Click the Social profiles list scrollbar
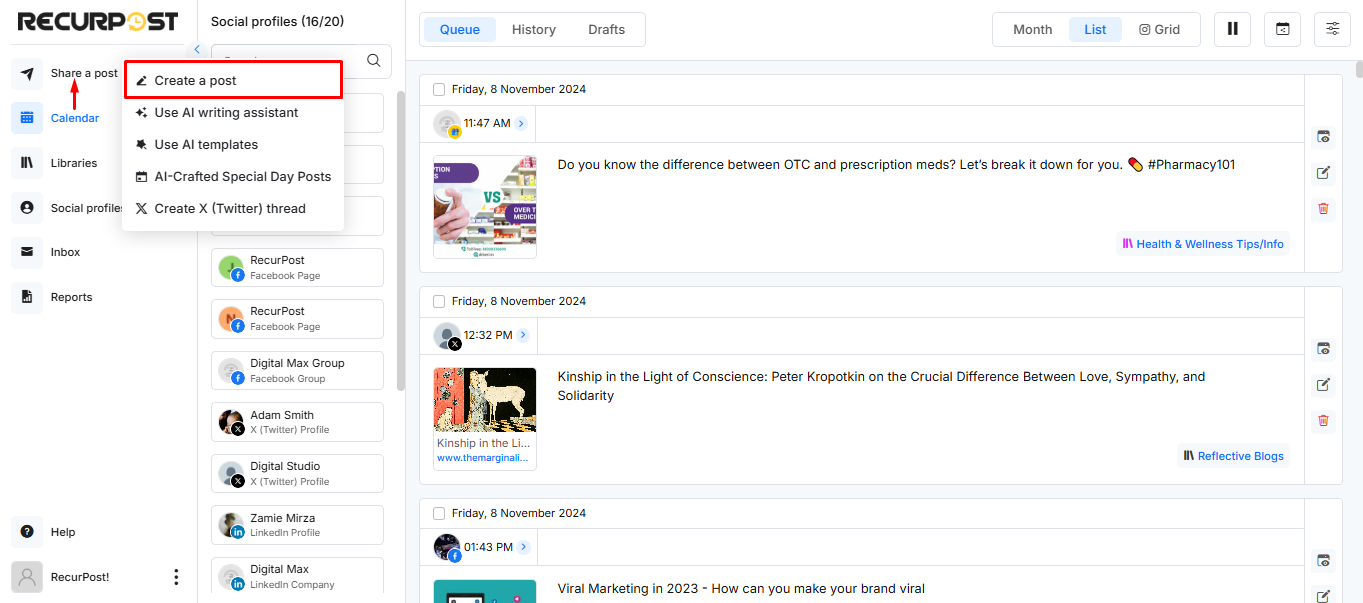The height and width of the screenshot is (603, 1363). point(401,240)
